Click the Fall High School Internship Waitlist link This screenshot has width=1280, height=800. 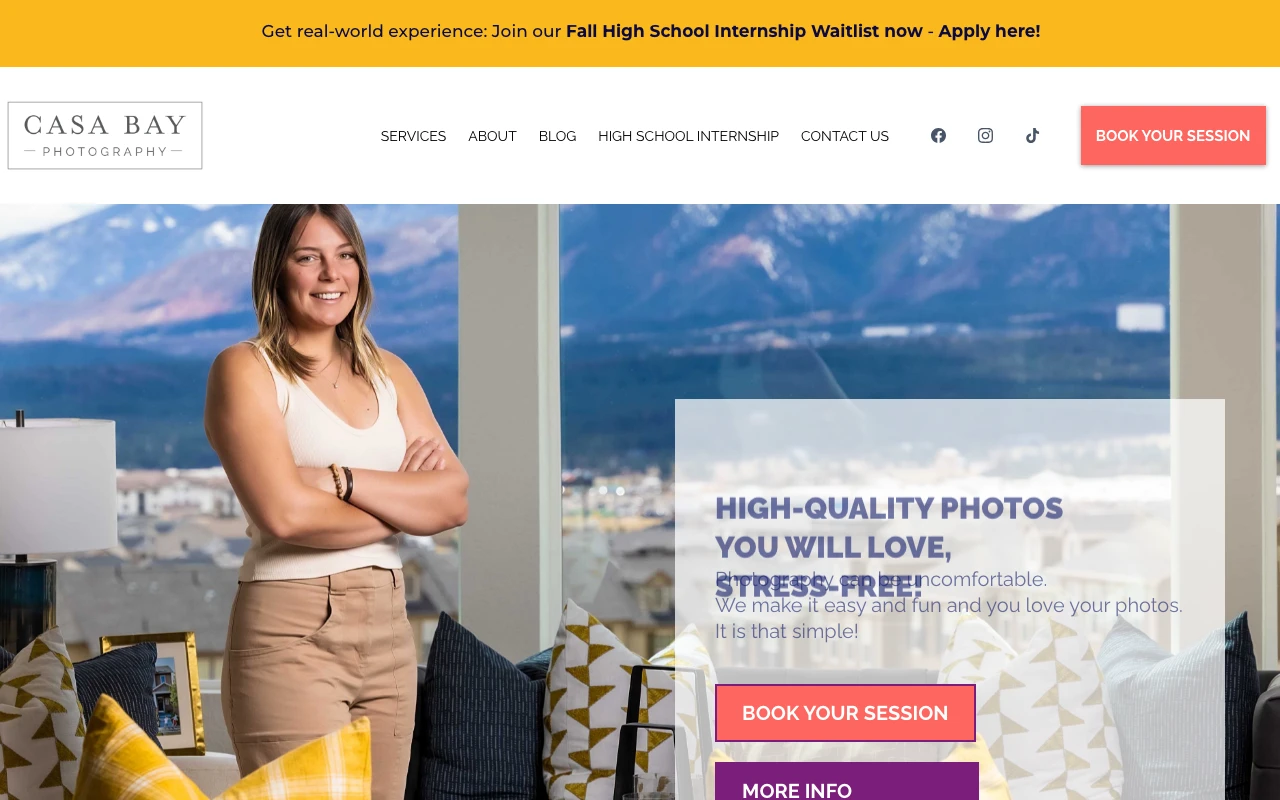(744, 31)
